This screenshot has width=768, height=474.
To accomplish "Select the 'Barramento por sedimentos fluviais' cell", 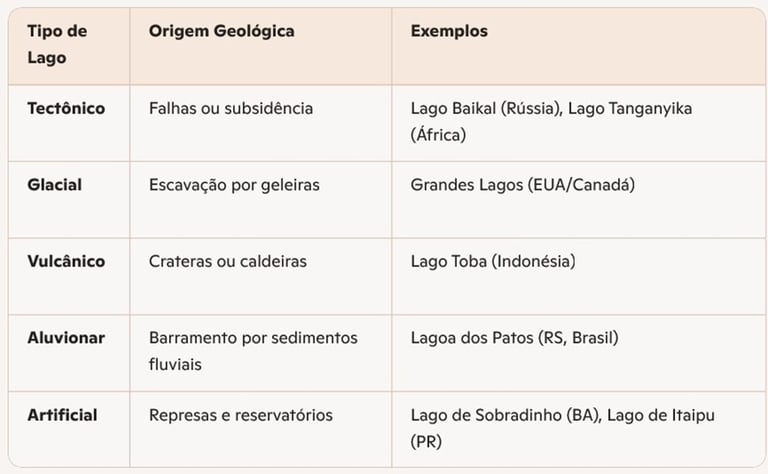I will (x=253, y=351).
